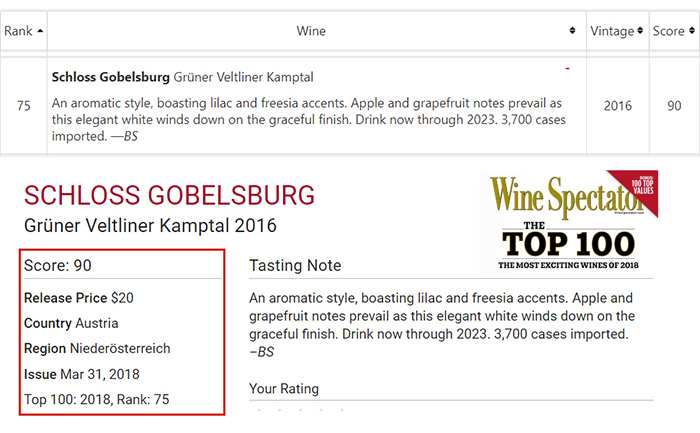Click the Top 100: 2018, Rank: 75 text
Image resolution: width=700 pixels, height=433 pixels.
pyautogui.click(x=97, y=399)
